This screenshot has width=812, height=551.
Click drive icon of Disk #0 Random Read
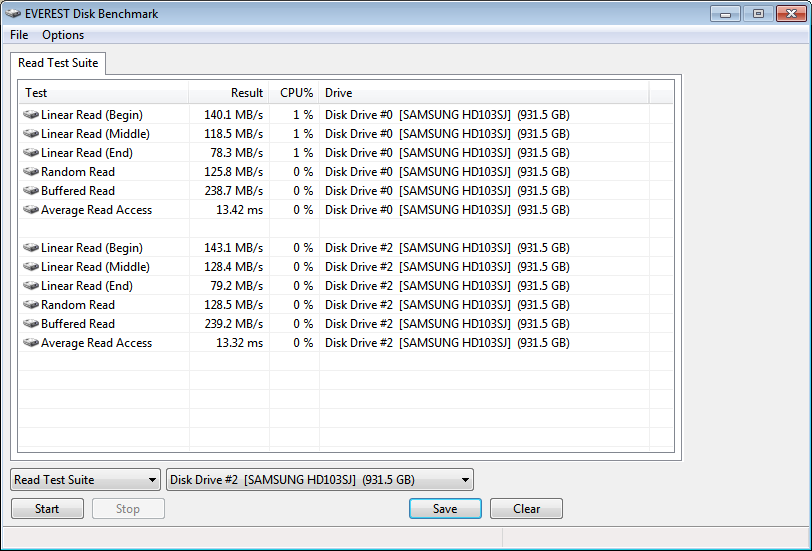tap(31, 171)
